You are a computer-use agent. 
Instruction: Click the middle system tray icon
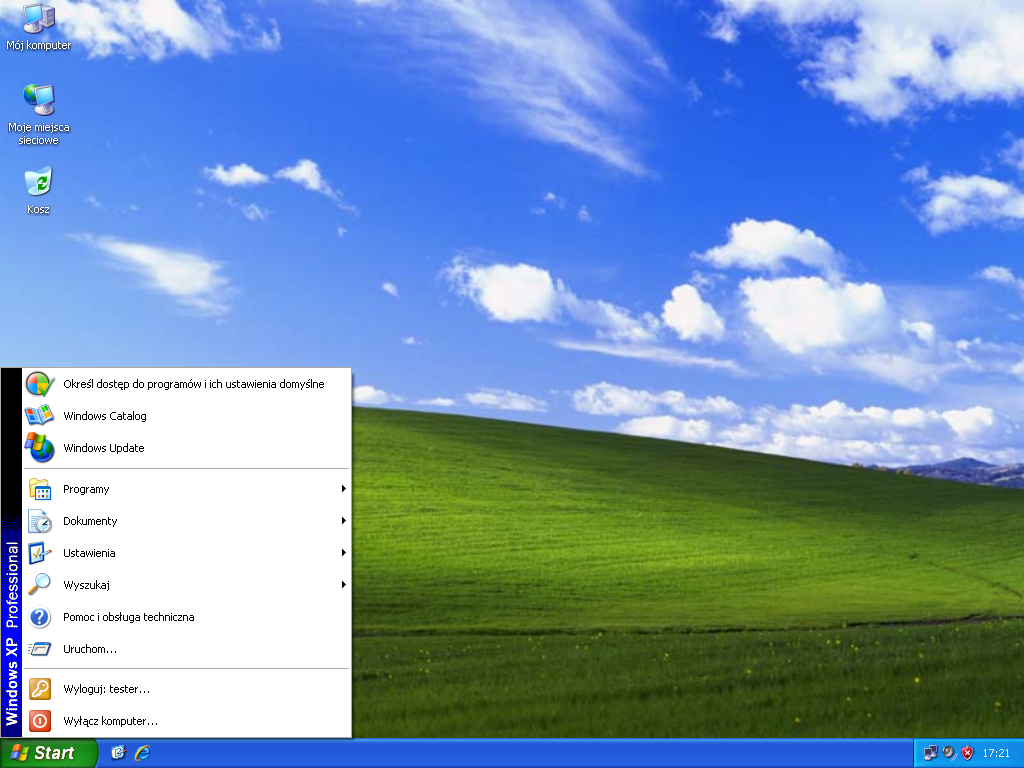click(949, 753)
